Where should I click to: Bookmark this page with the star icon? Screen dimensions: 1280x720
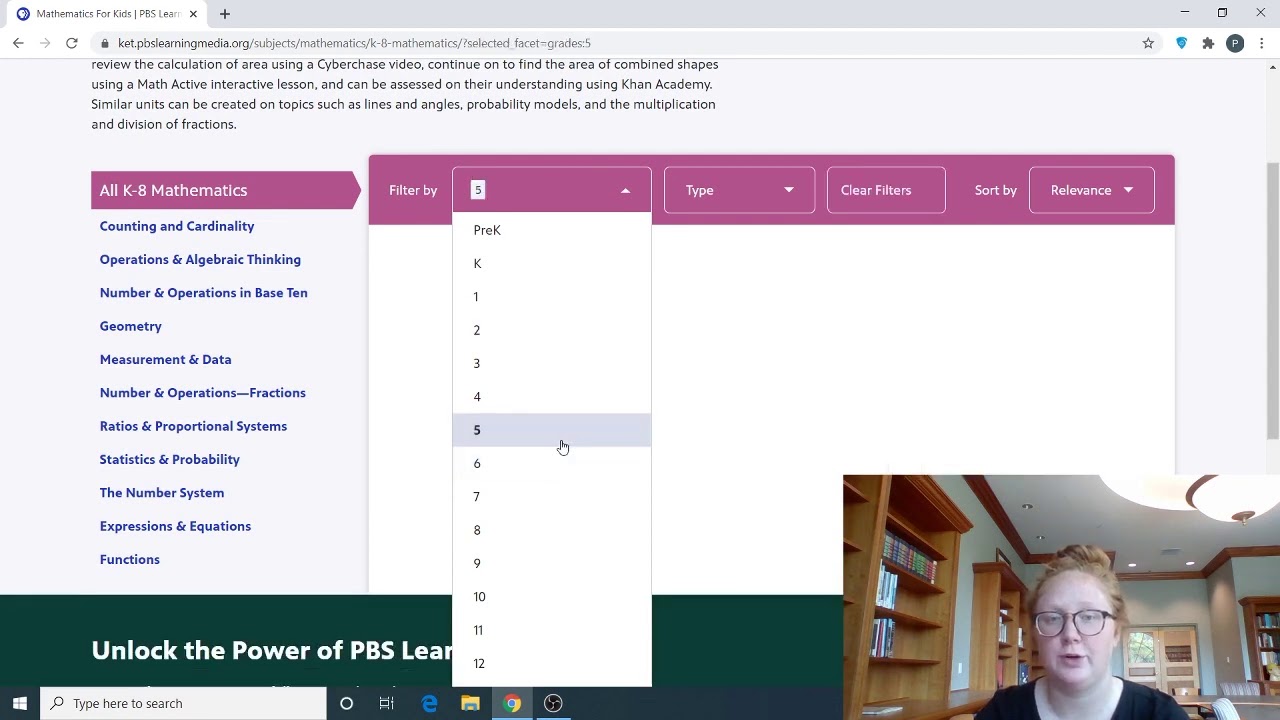point(1148,43)
